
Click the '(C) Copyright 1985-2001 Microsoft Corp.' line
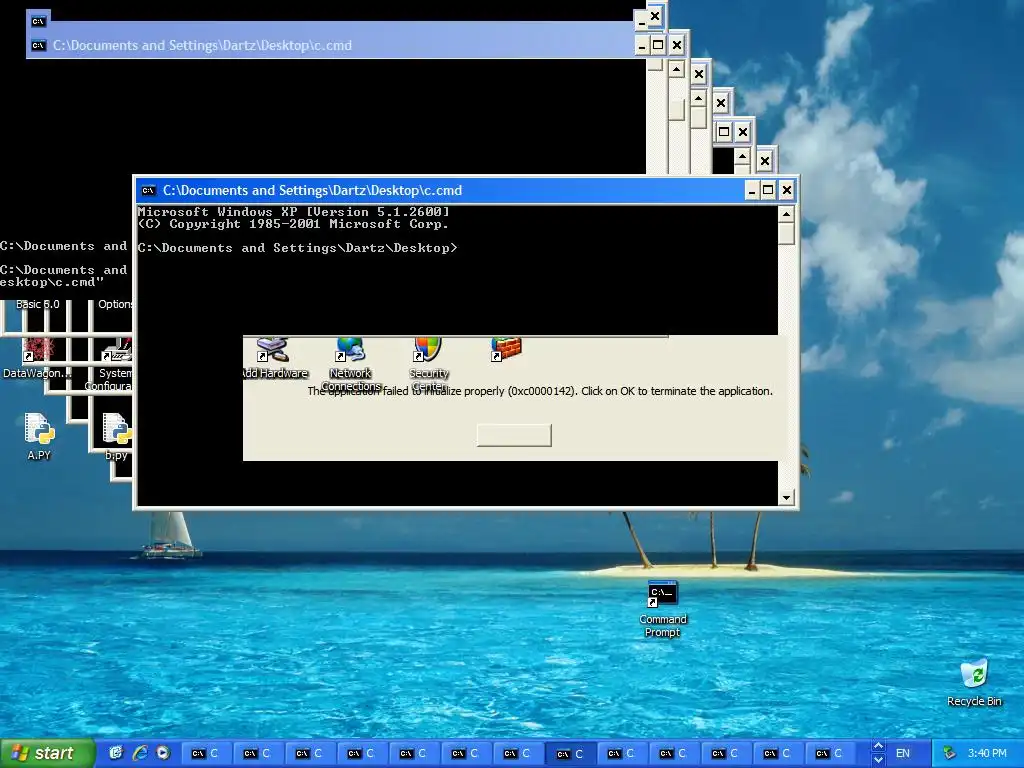pos(293,224)
